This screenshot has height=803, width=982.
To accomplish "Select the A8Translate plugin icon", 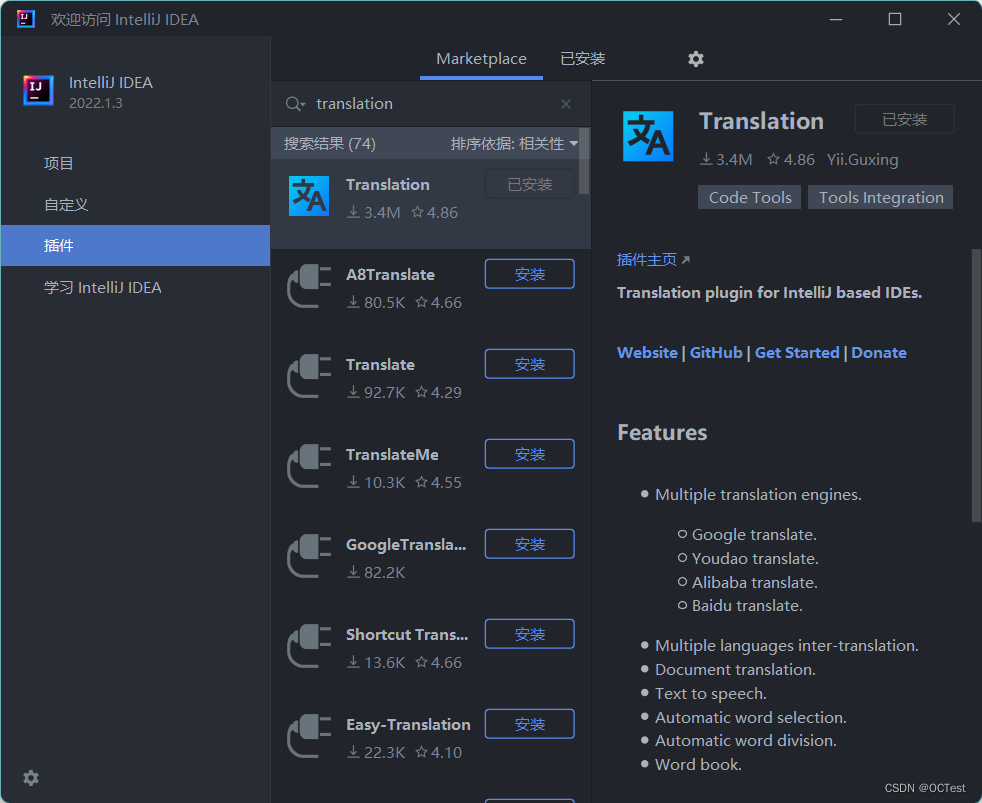I will coord(309,286).
